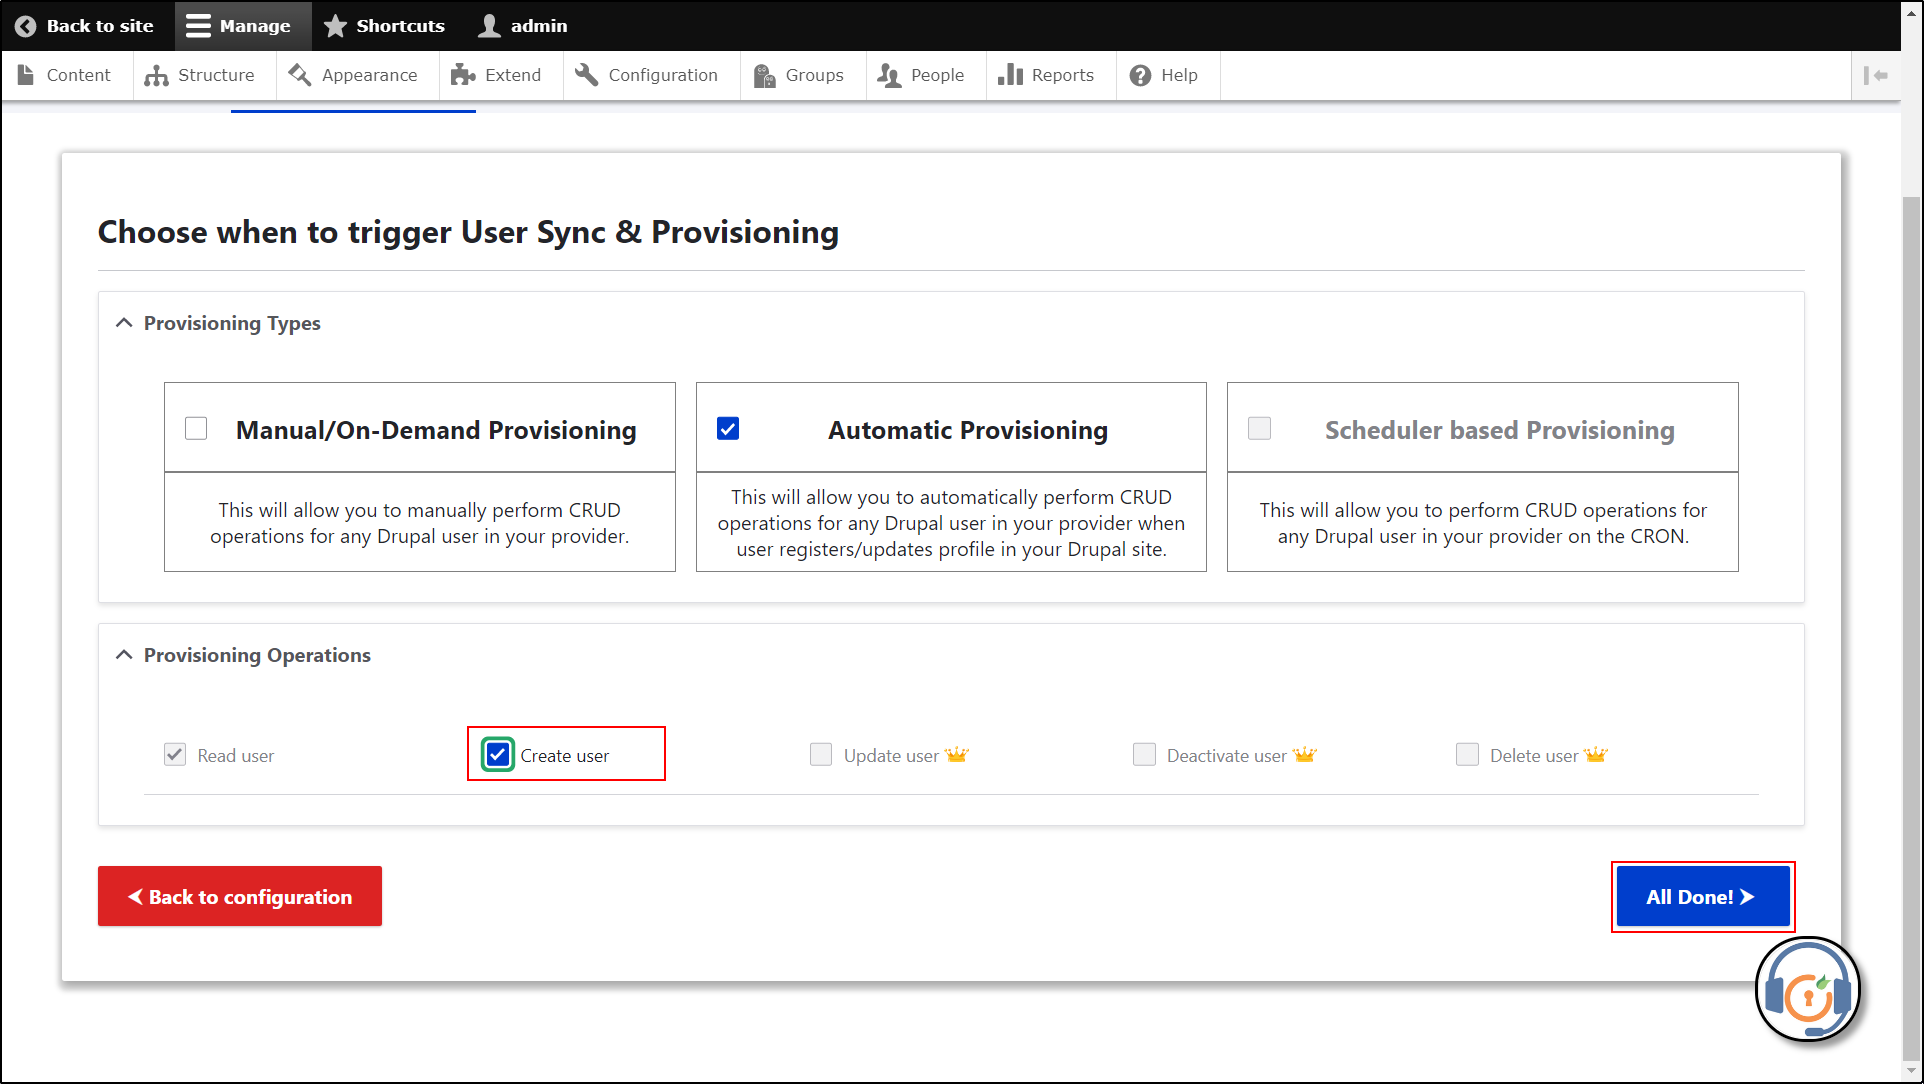This screenshot has width=1924, height=1084.
Task: Collapse the Provisioning Operations section
Action: (x=124, y=654)
